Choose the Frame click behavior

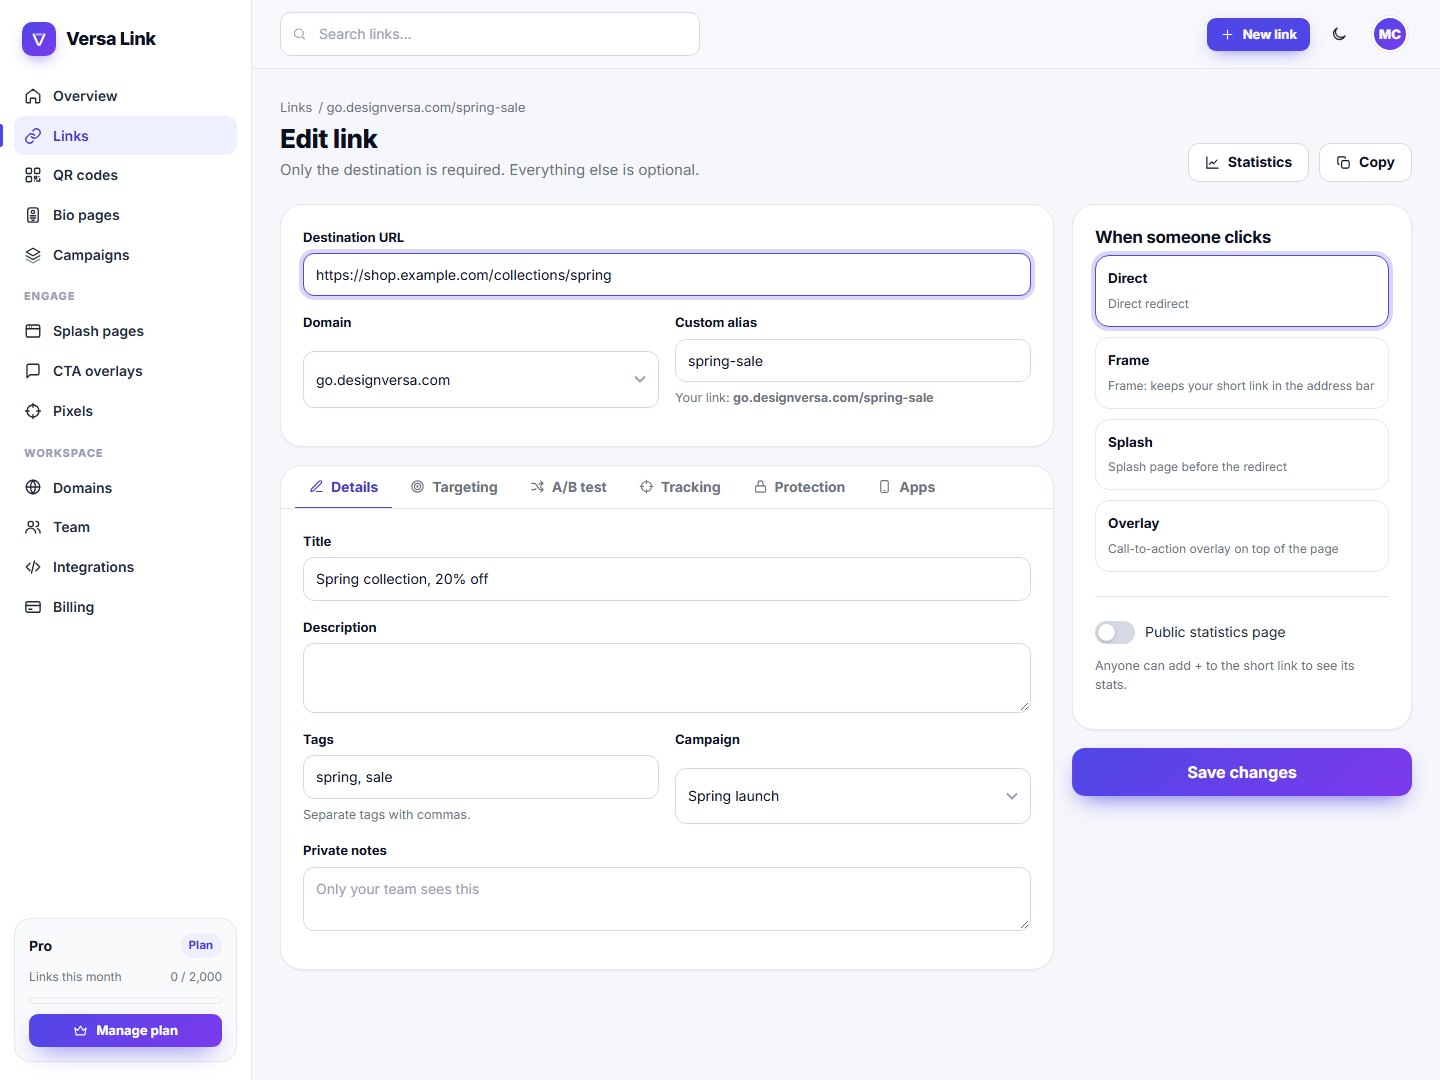1242,373
